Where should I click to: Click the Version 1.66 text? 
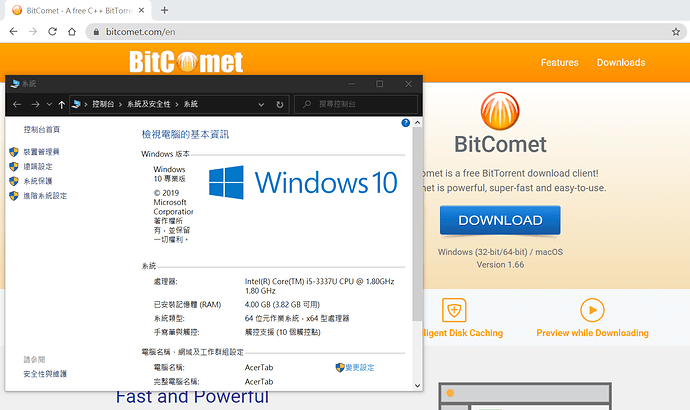point(500,265)
